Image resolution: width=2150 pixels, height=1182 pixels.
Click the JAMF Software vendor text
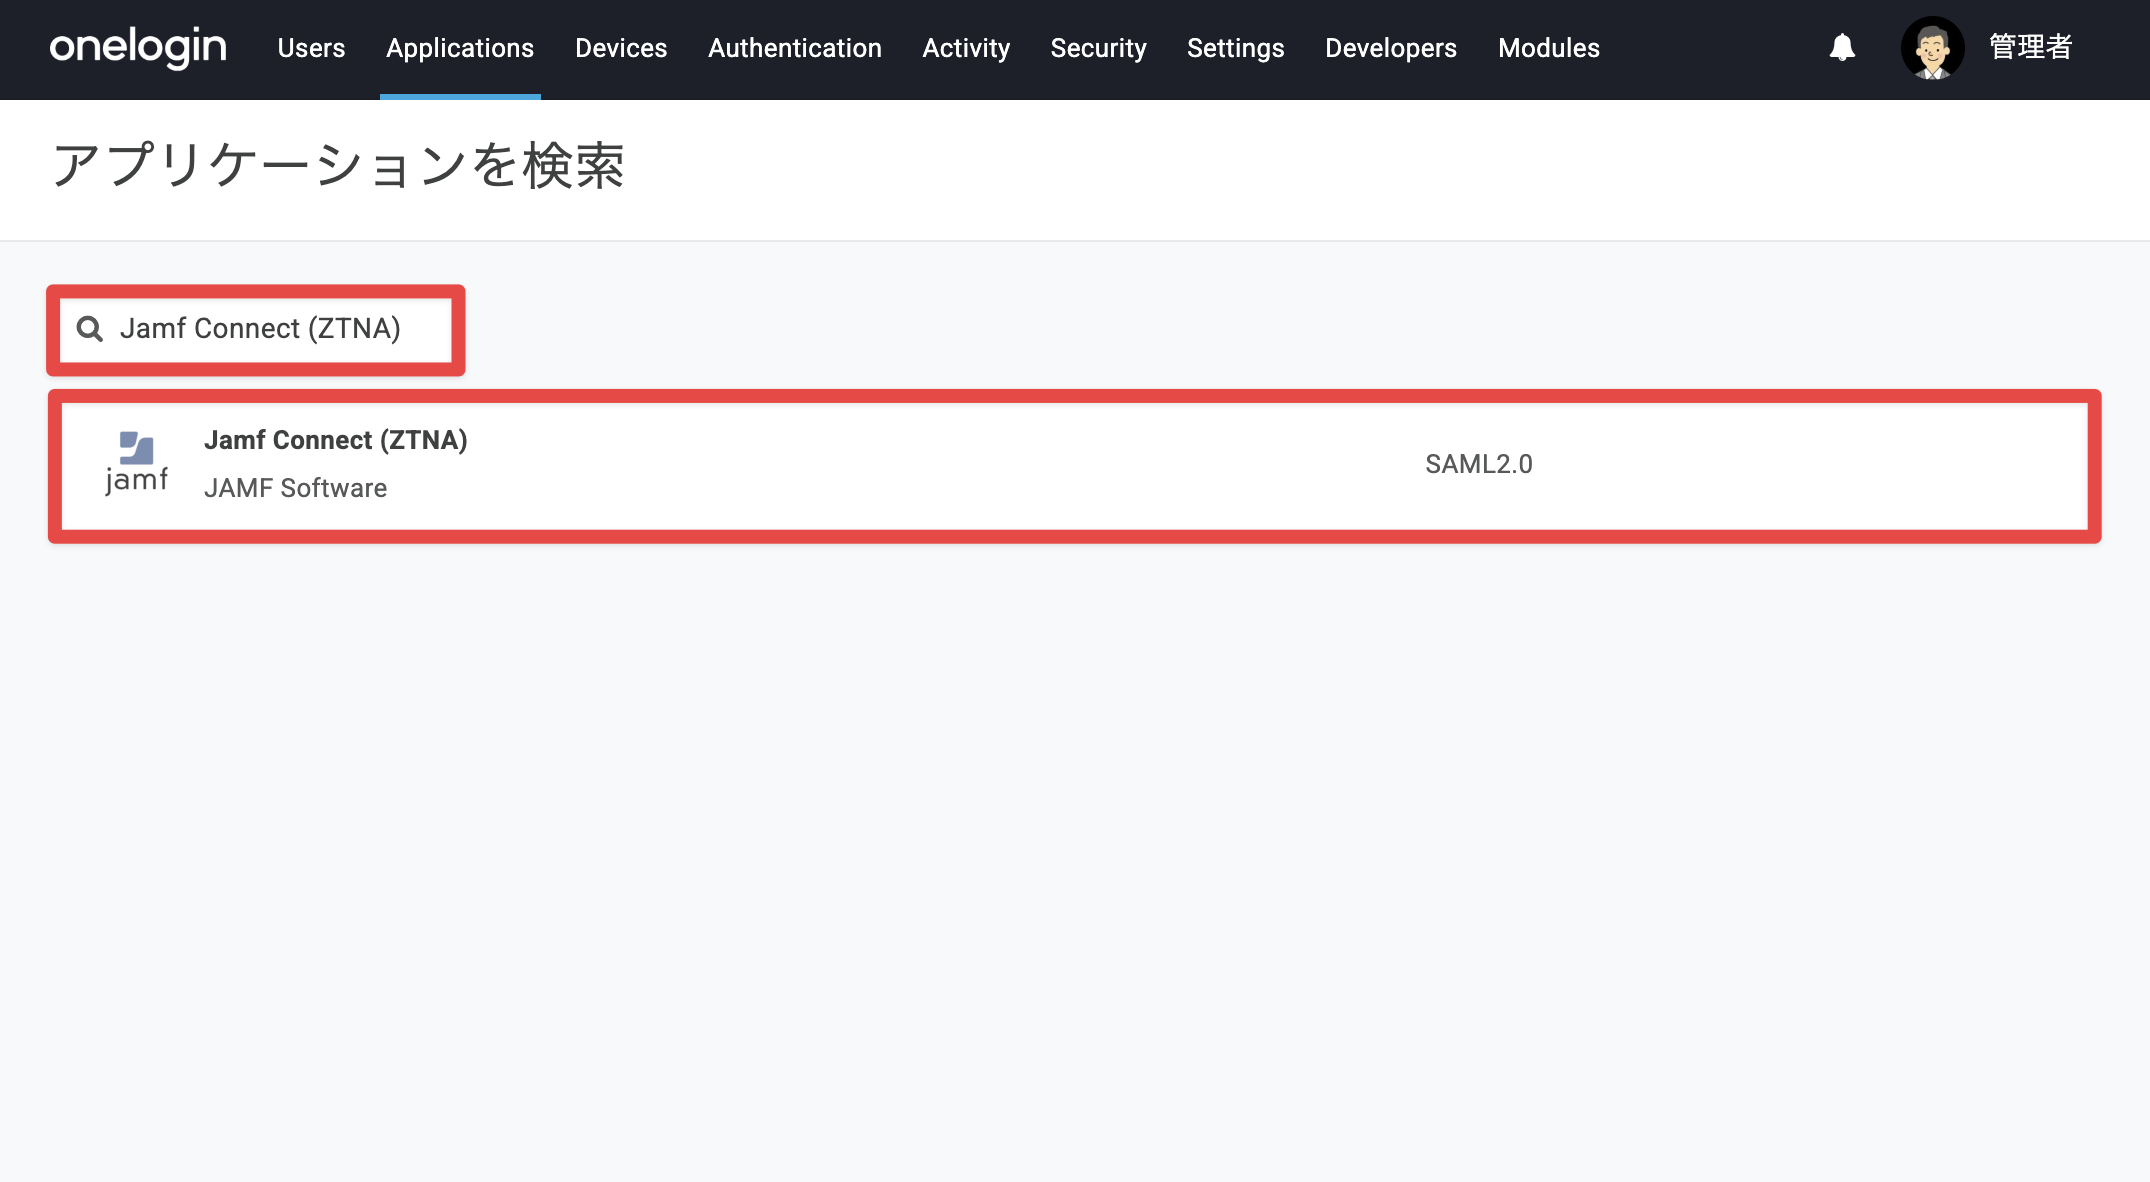pyautogui.click(x=295, y=488)
